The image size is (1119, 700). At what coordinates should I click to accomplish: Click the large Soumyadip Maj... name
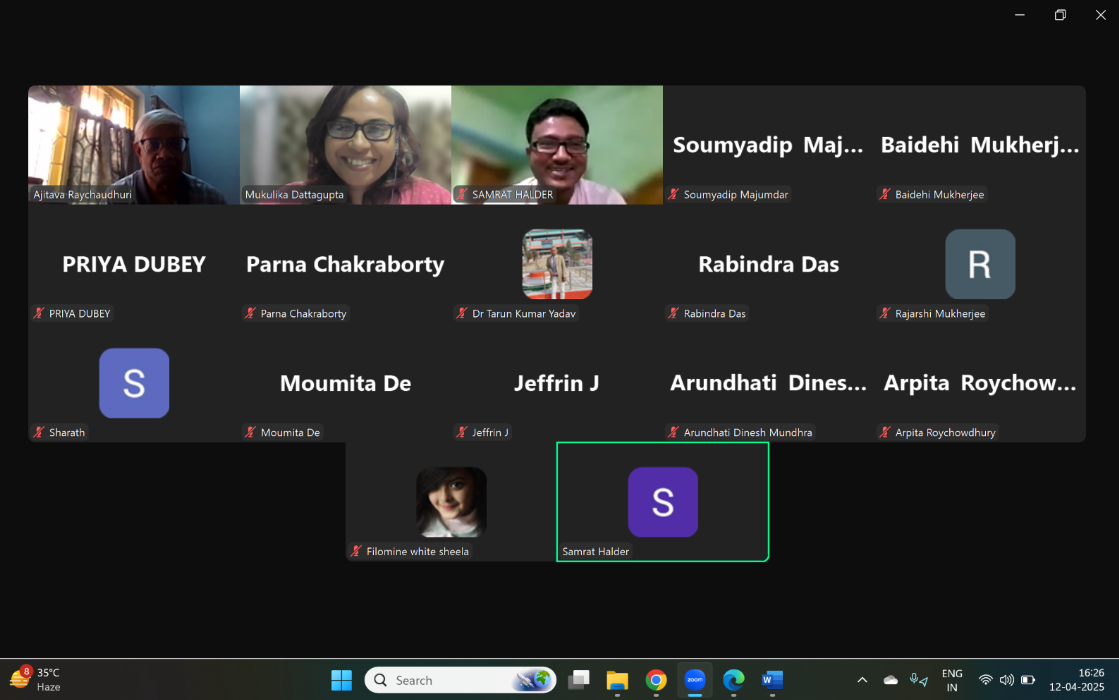pos(768,145)
